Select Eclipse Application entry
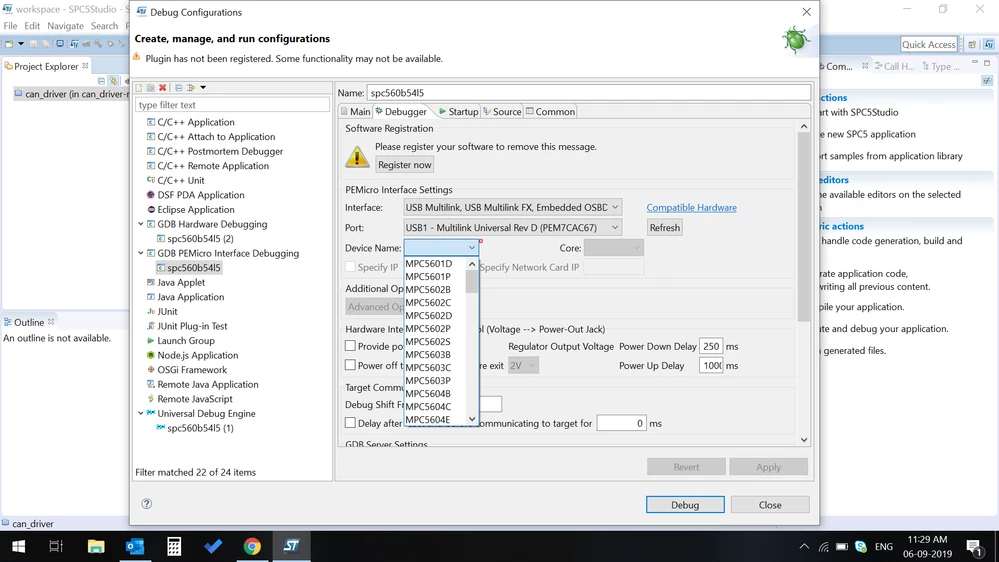 pos(196,210)
